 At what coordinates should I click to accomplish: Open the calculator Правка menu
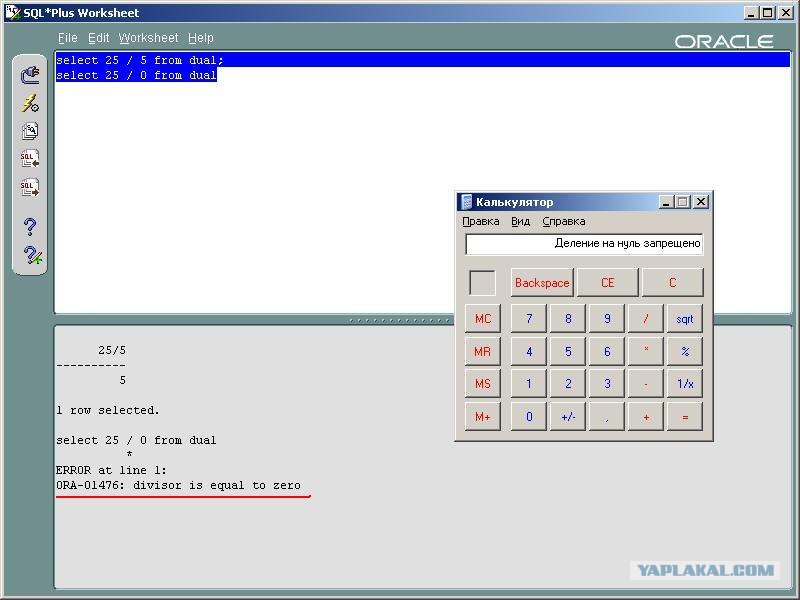(481, 221)
